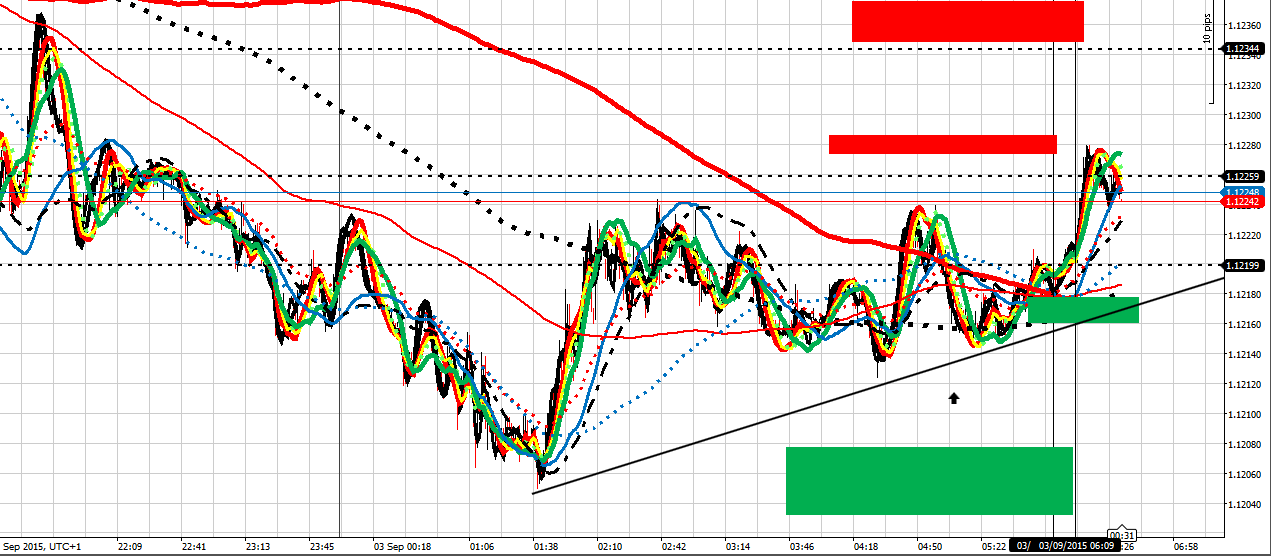
Task: Click the 1.12140 axis price value
Action: [x=1245, y=355]
